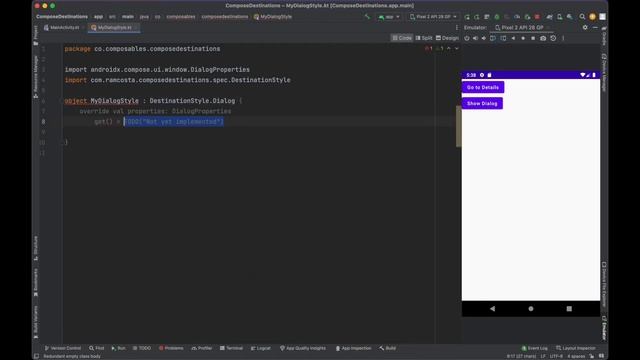Screen dimensions: 640x360
Task: Click the emulator Back triangle toolbar icon
Action: [513, 38]
